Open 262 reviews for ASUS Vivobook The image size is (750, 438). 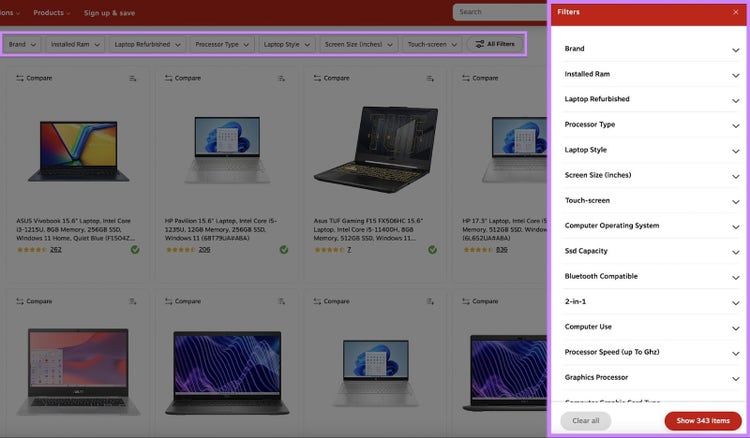(x=55, y=250)
